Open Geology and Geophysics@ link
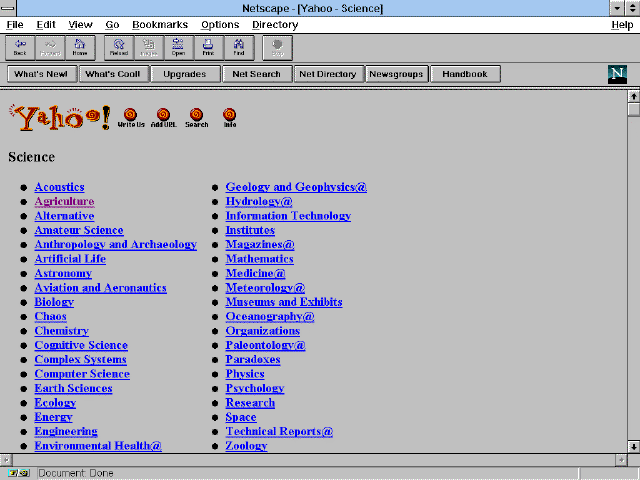 click(296, 187)
